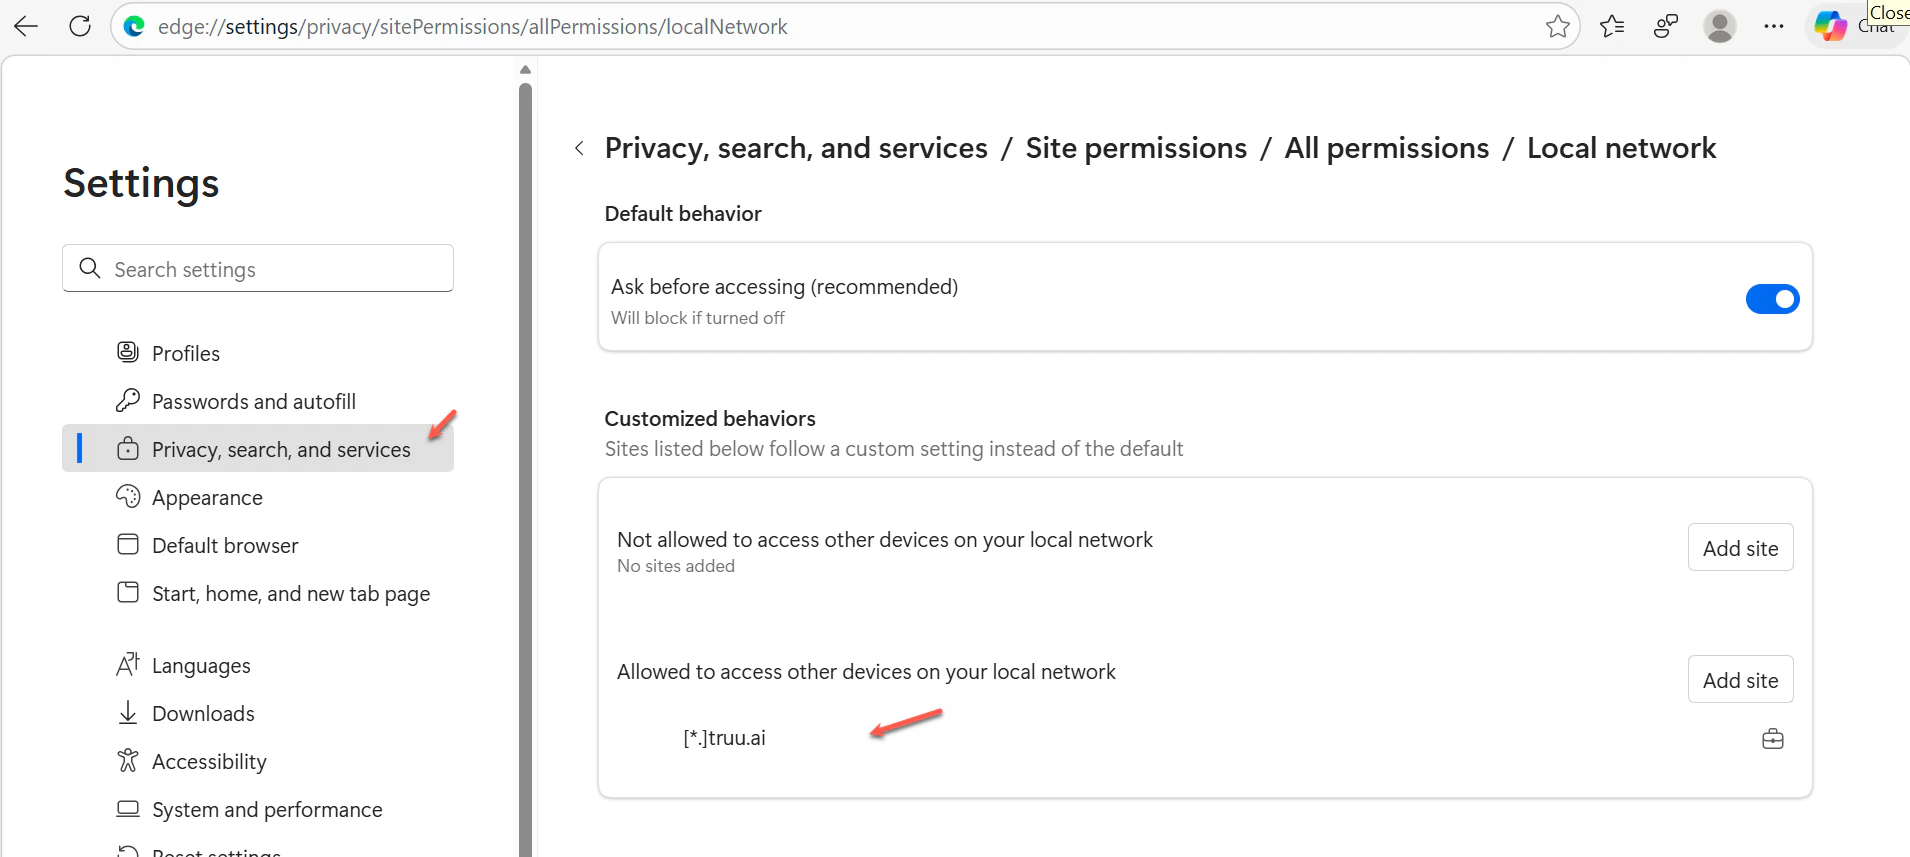Click the profile avatar icon
The height and width of the screenshot is (857, 1910).
[1719, 27]
